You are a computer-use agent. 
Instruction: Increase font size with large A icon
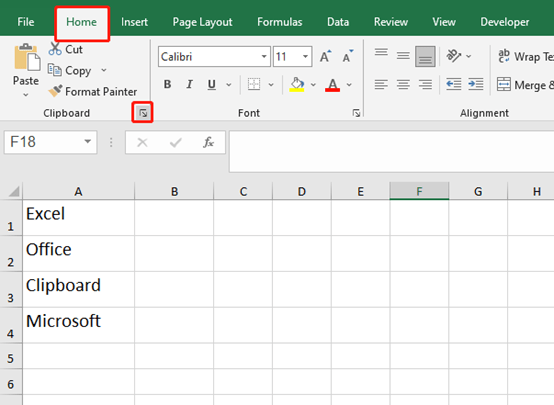click(325, 56)
